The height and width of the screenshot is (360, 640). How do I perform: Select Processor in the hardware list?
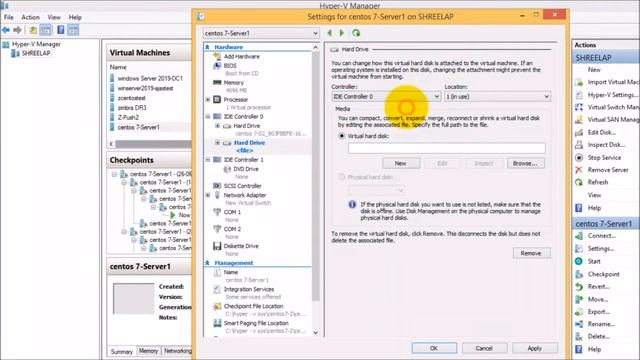point(236,100)
